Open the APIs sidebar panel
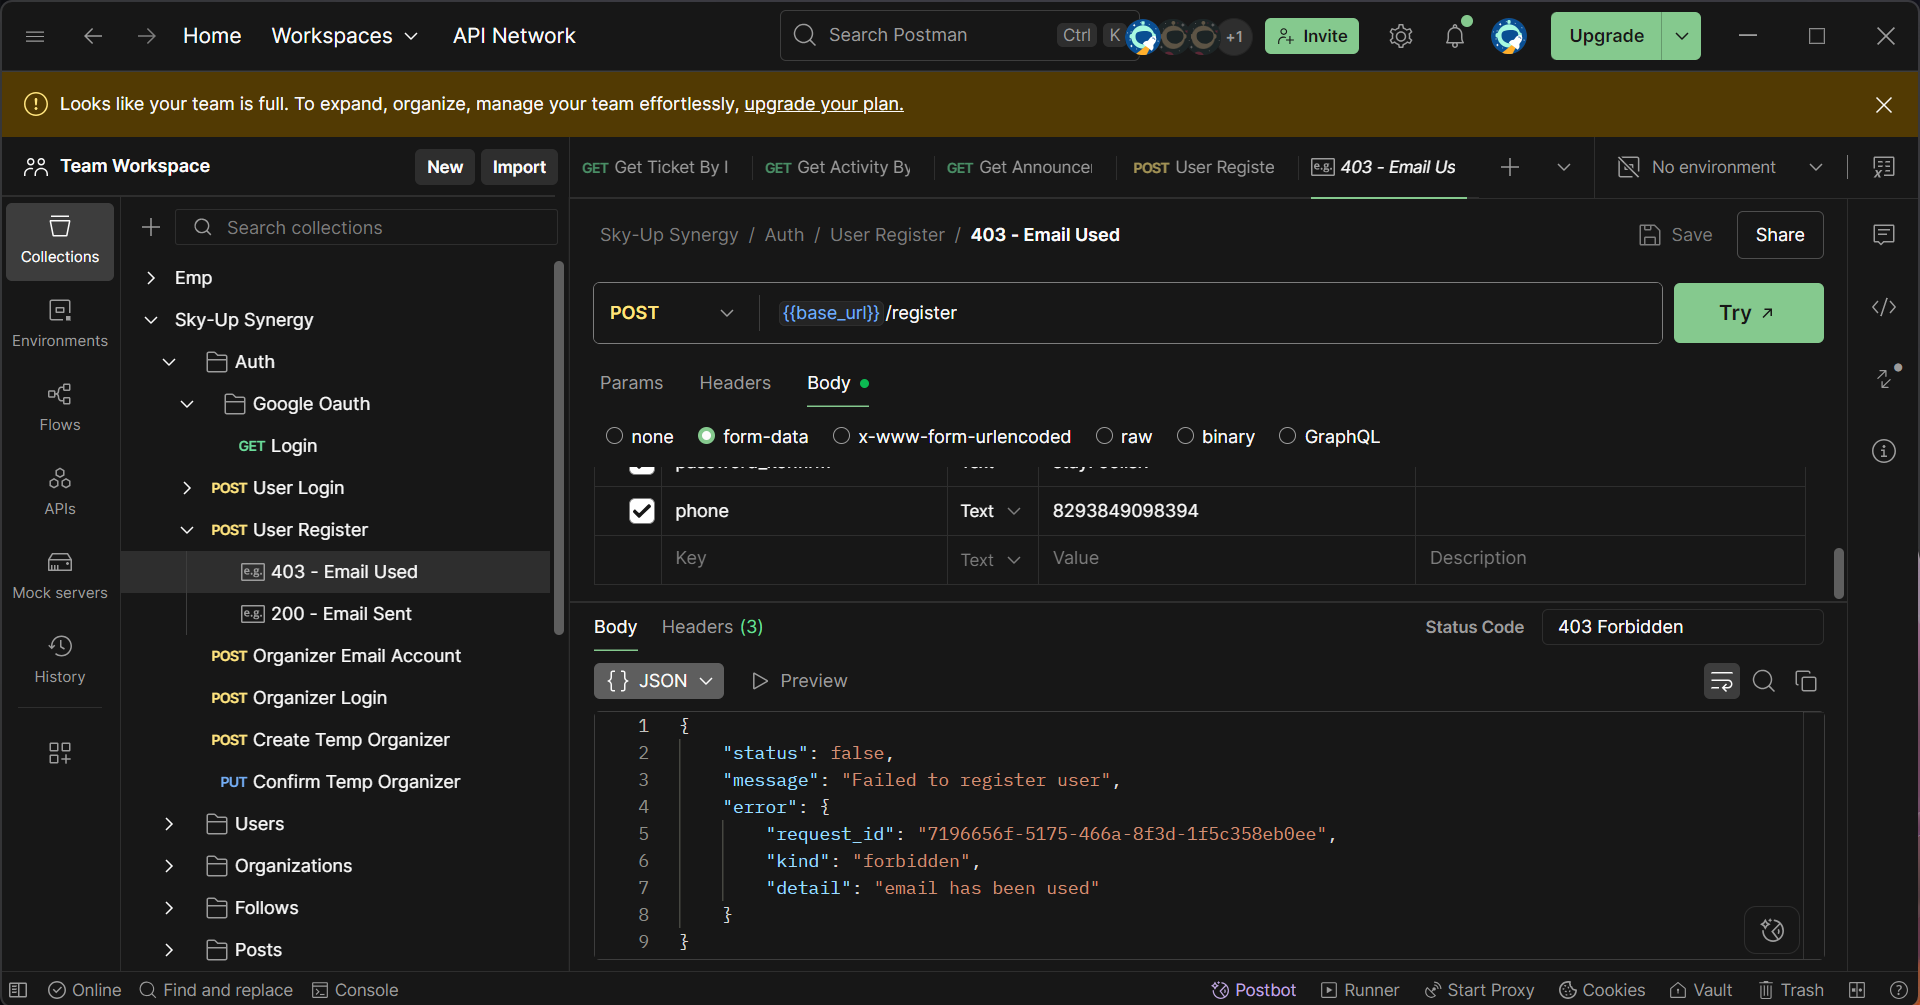This screenshot has height=1005, width=1920. [60, 492]
